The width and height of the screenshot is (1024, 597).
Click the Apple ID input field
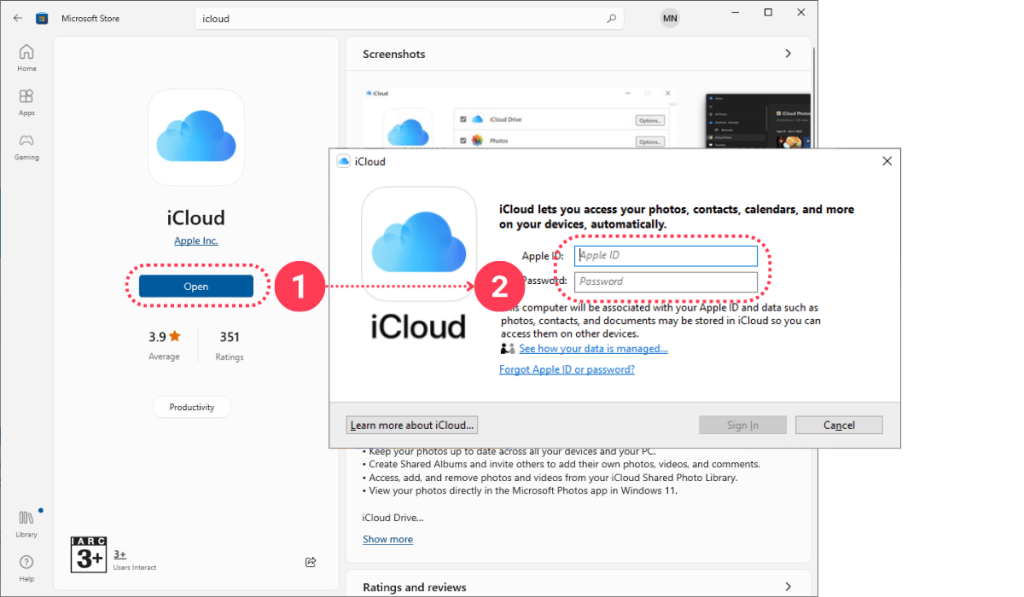tap(665, 255)
